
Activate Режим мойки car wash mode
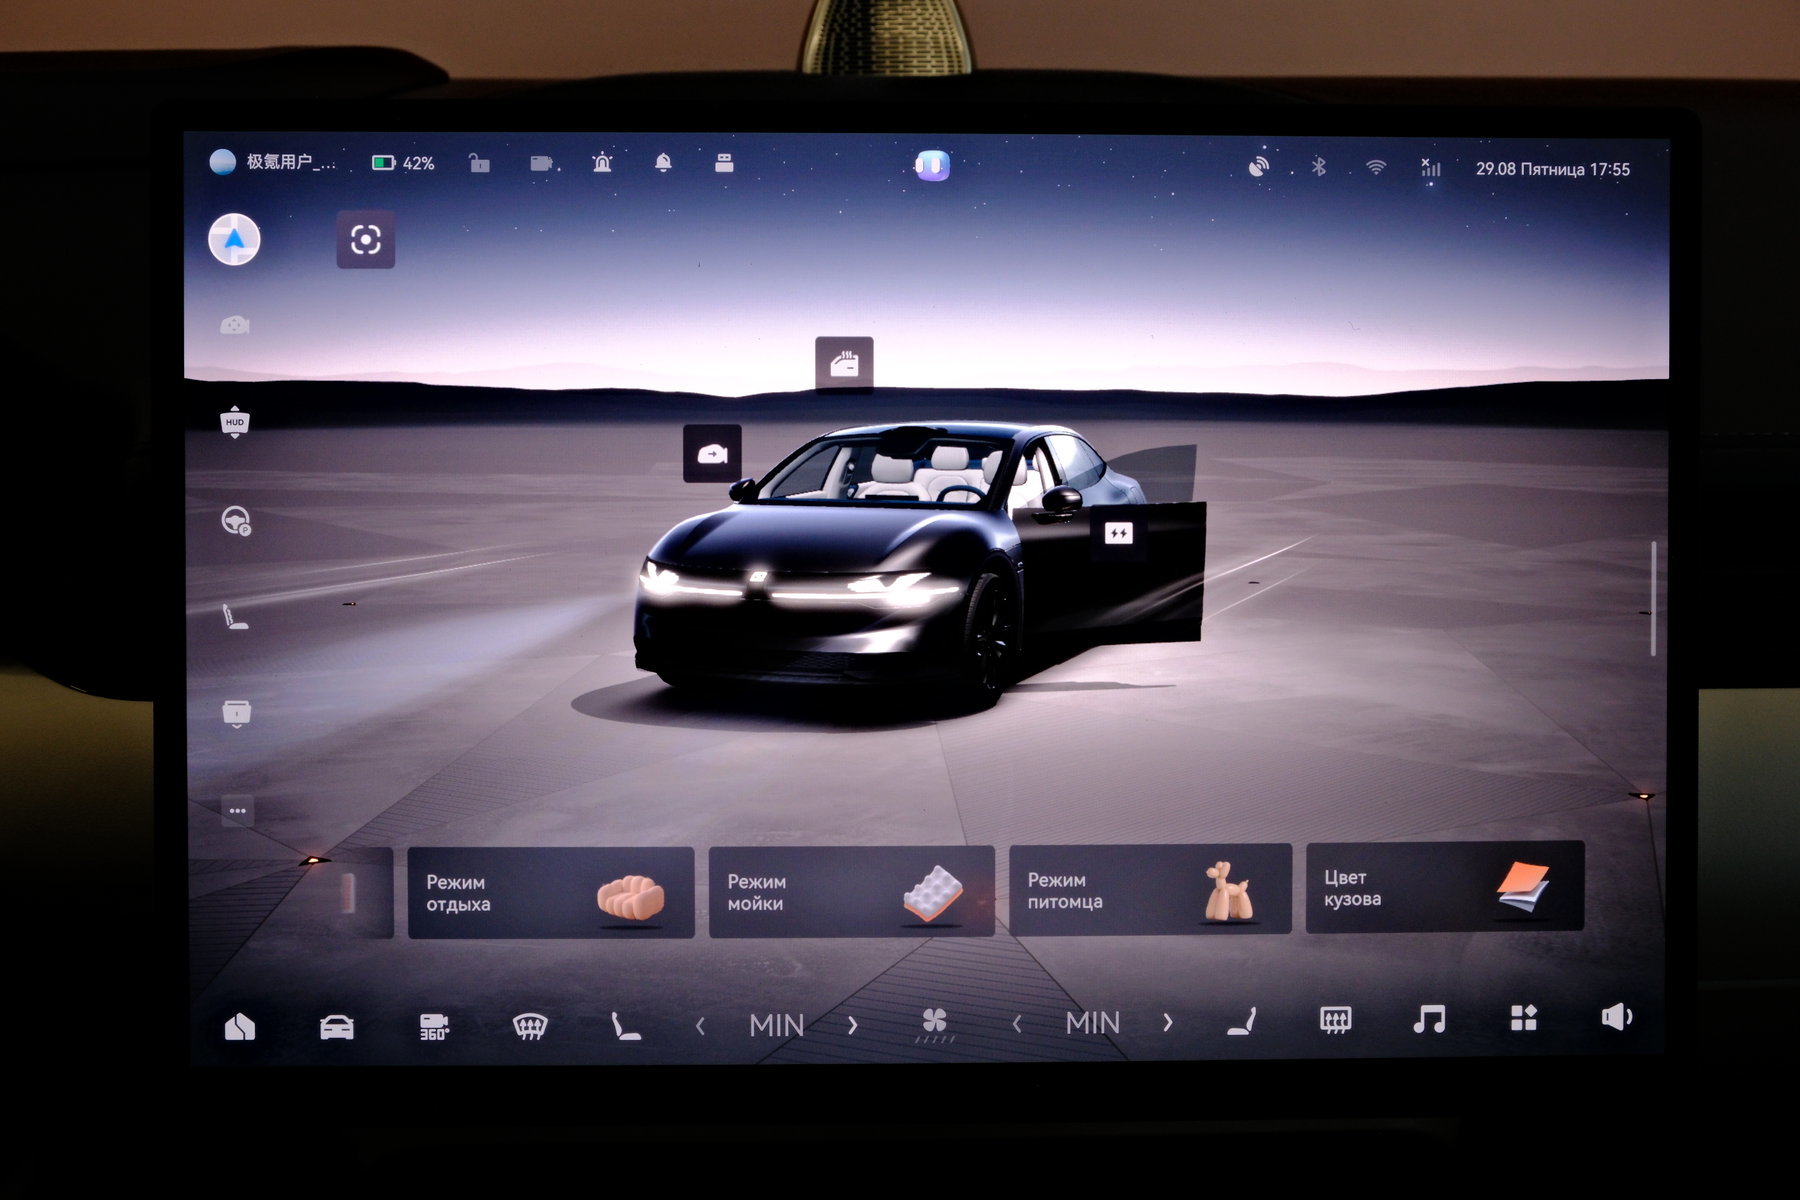[851, 891]
